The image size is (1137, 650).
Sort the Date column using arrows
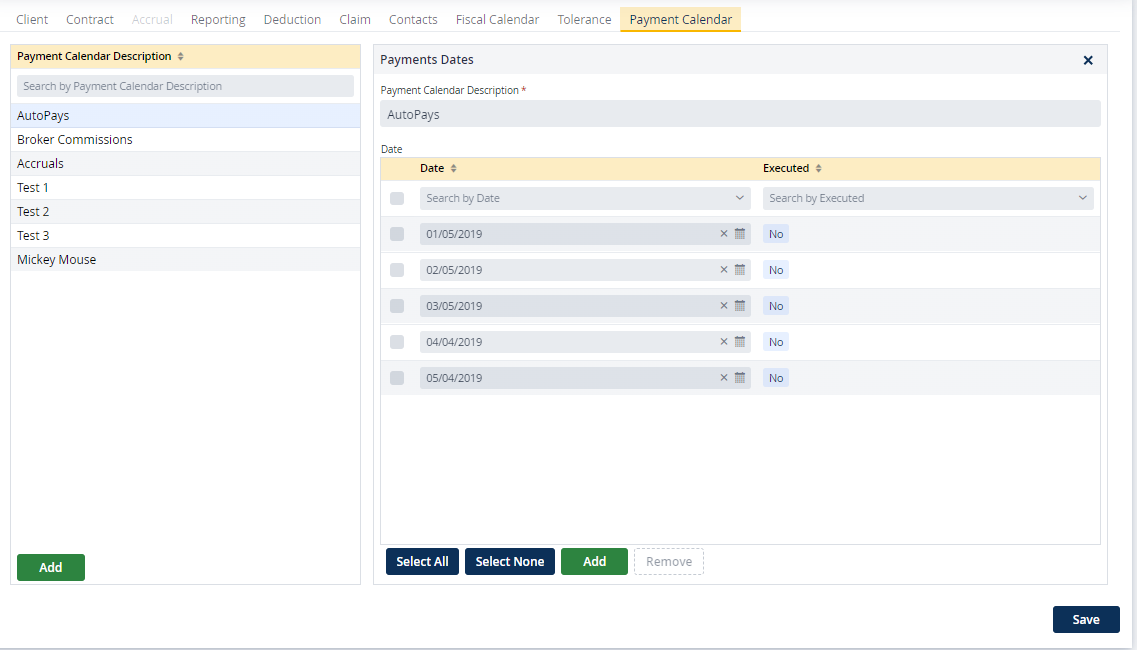[x=453, y=169]
